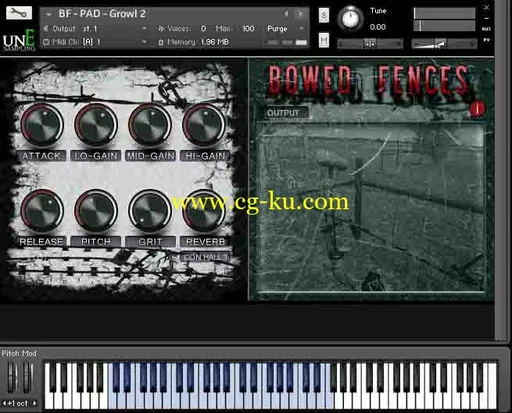Collapse the instrument header with the small arrow
512x413 pixels.
[49, 14]
